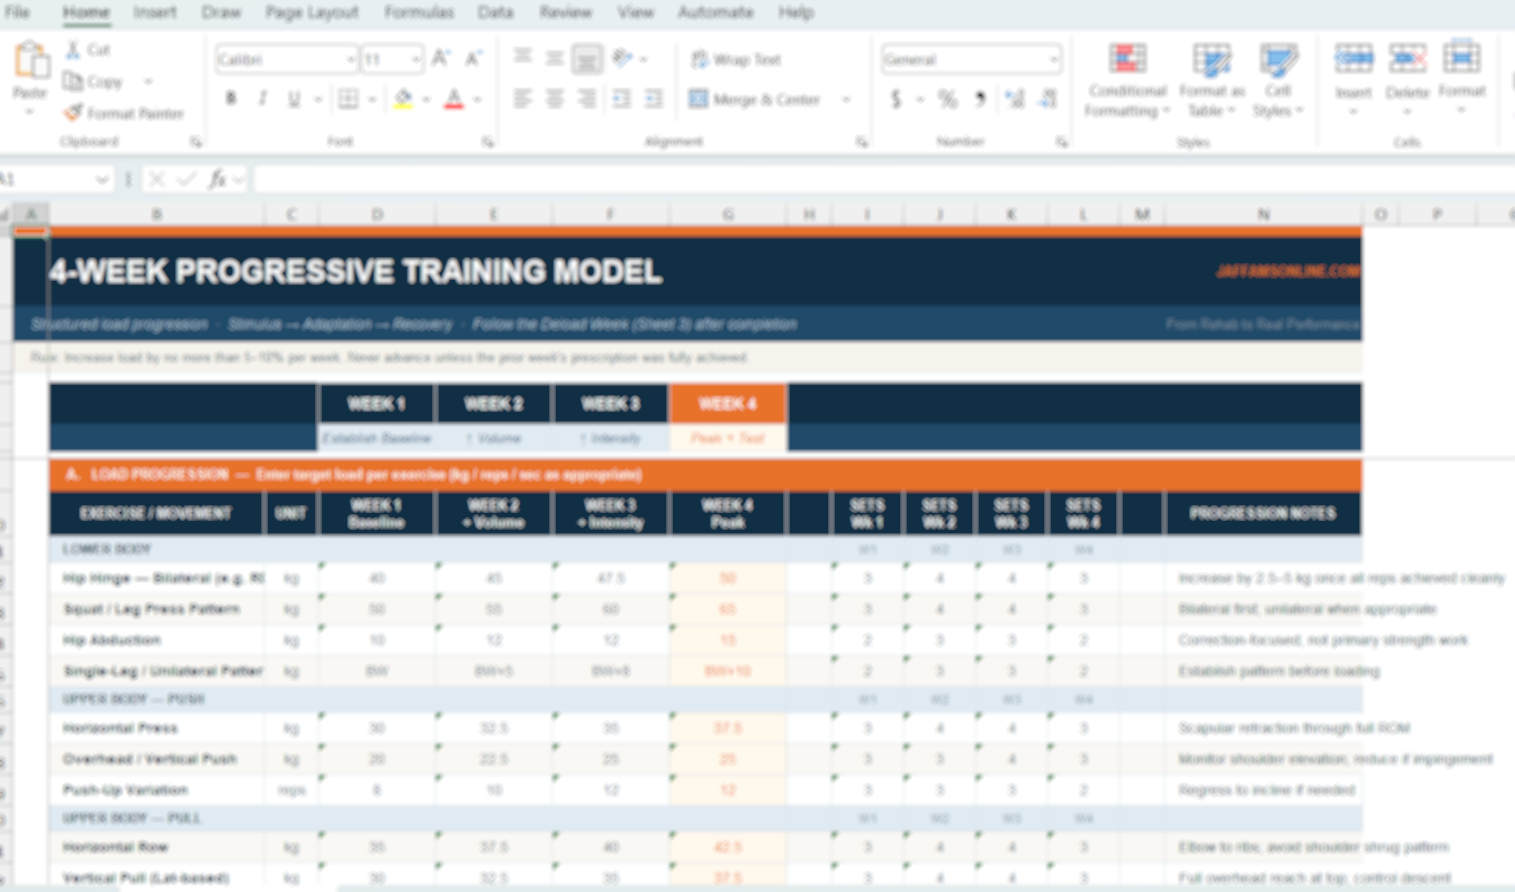Toggle Wrap Text
The height and width of the screenshot is (892, 1515).
pyautogui.click(x=736, y=60)
